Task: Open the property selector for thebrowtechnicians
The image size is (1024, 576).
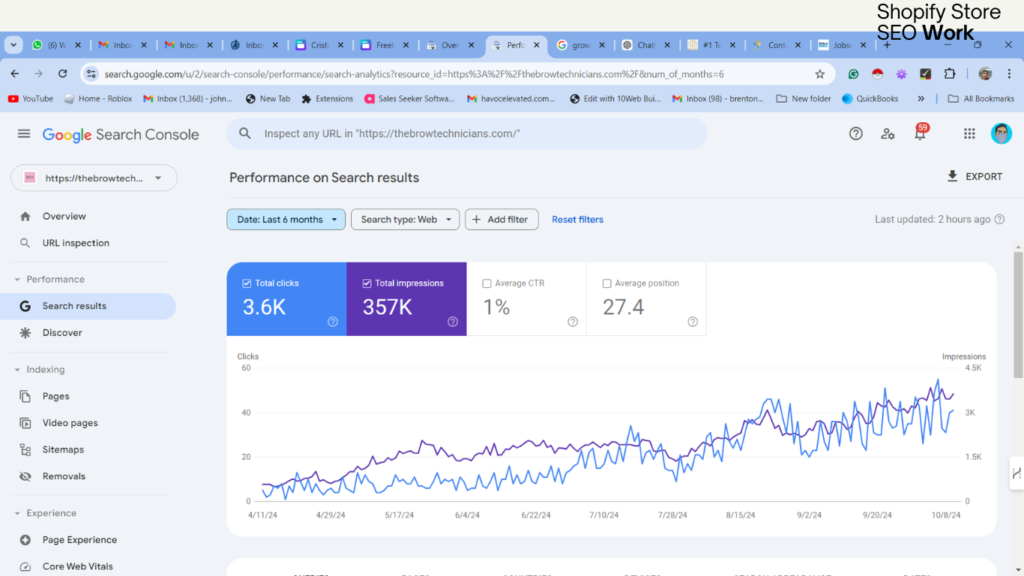Action: tap(94, 178)
